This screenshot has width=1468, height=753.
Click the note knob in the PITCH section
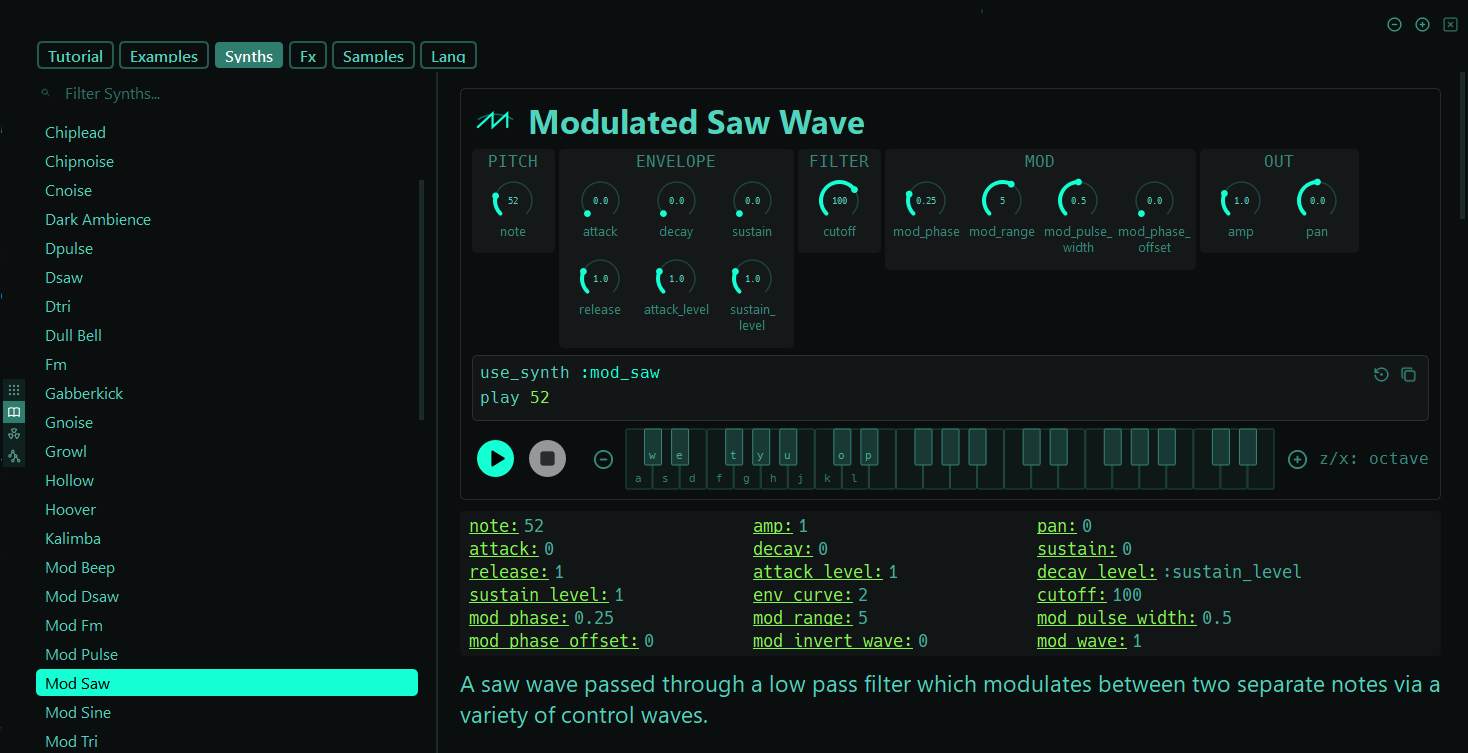[x=513, y=200]
